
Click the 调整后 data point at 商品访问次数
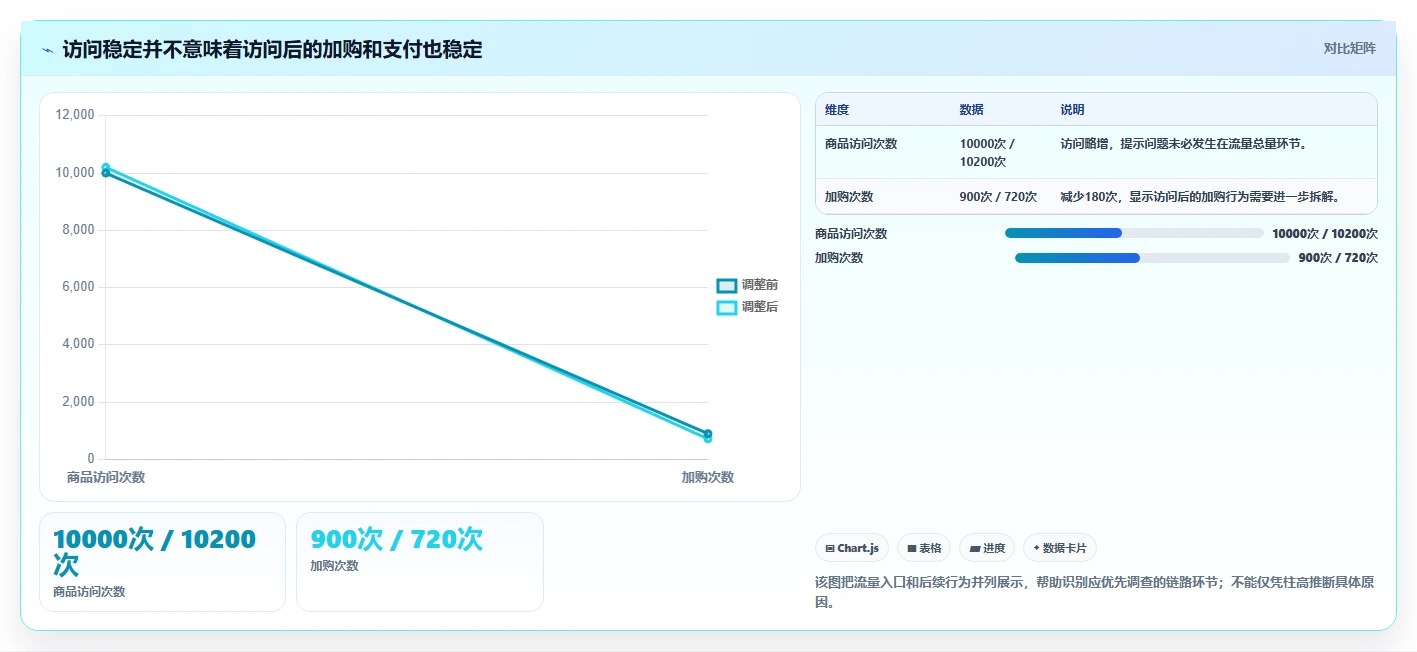coord(106,168)
